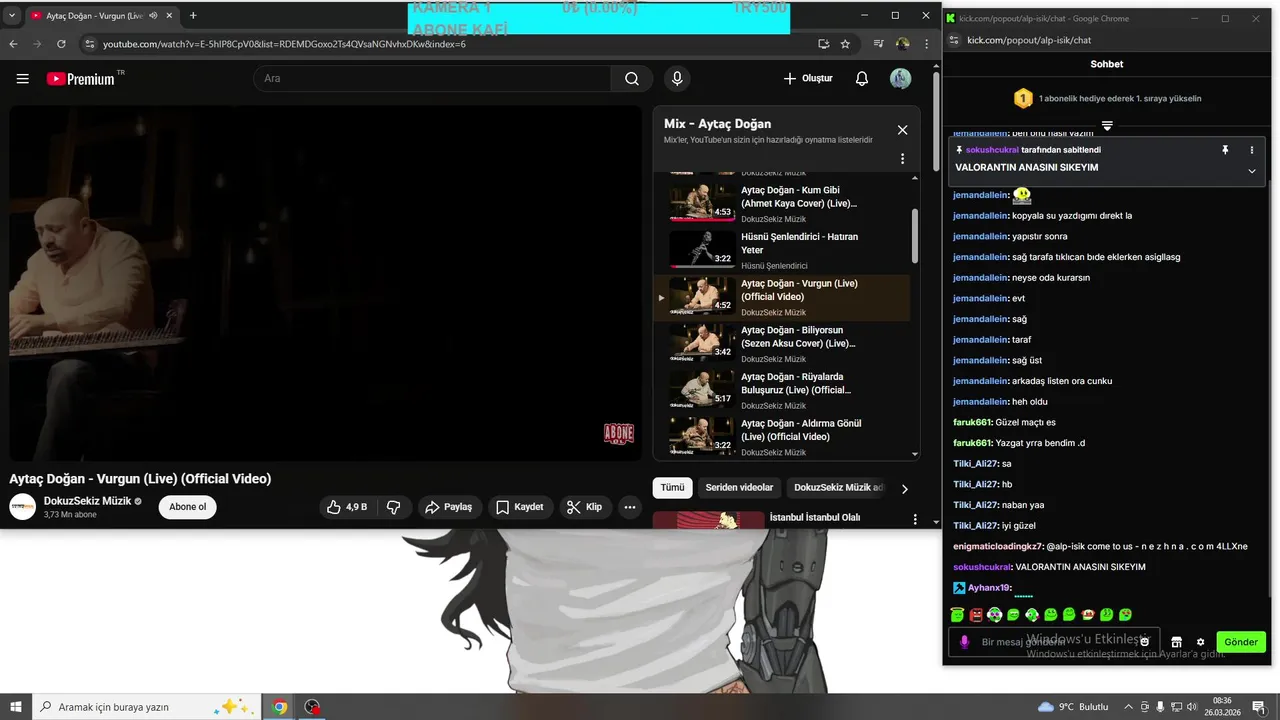This screenshot has width=1280, height=720.
Task: Select the Tümü filter chip
Action: [673, 488]
